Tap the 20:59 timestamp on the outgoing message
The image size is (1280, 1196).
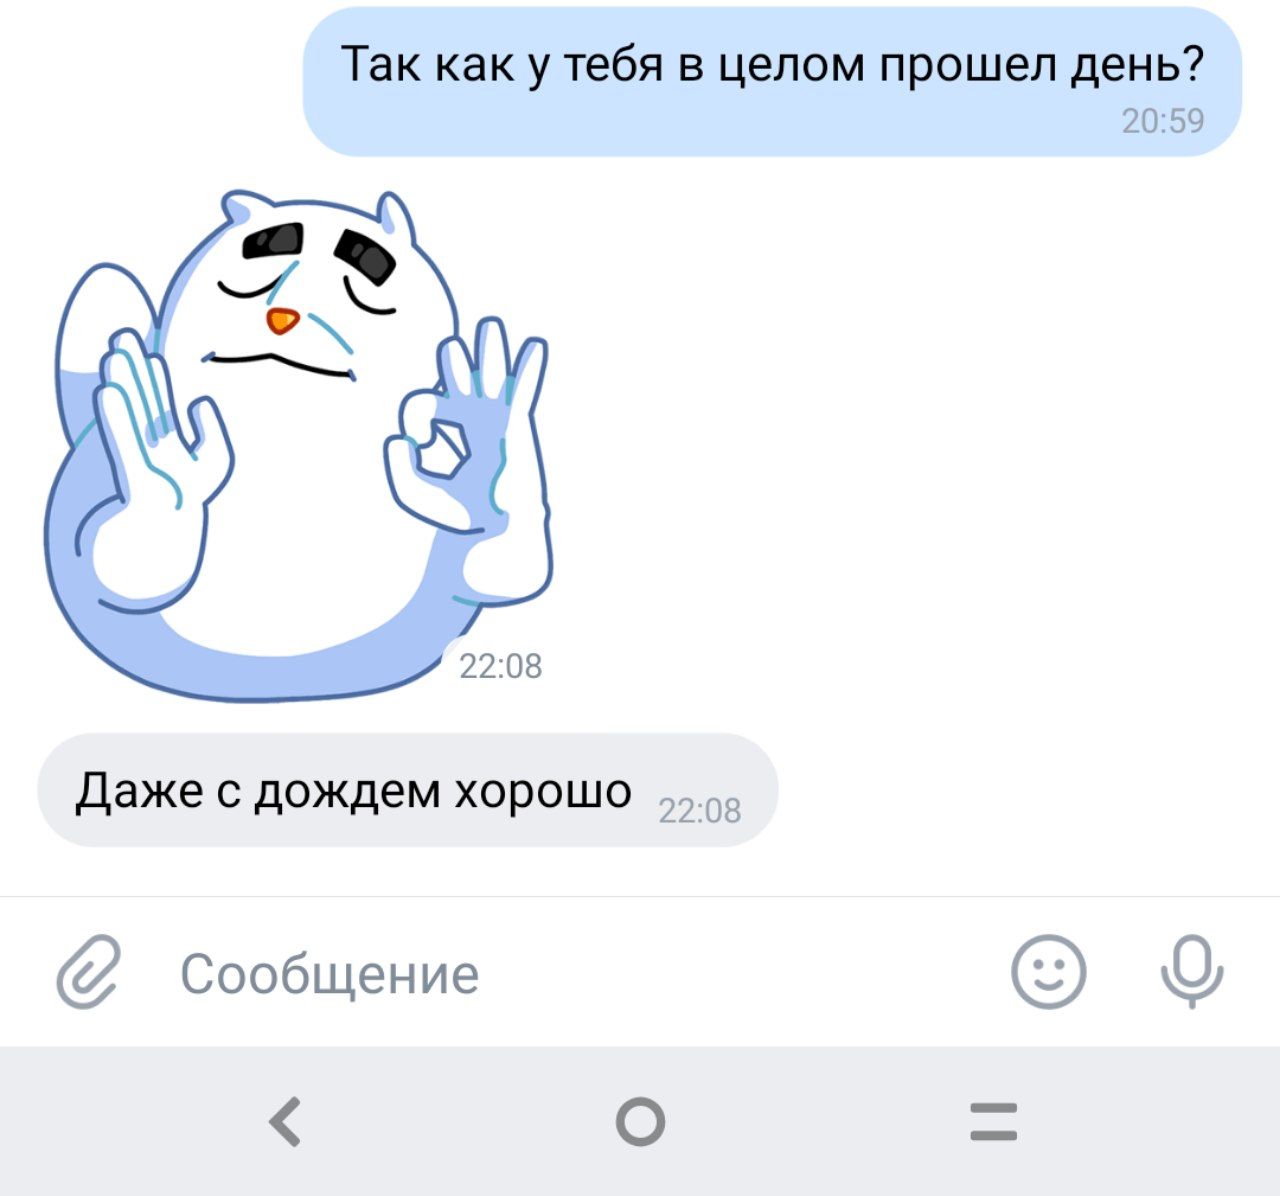[x=1162, y=121]
